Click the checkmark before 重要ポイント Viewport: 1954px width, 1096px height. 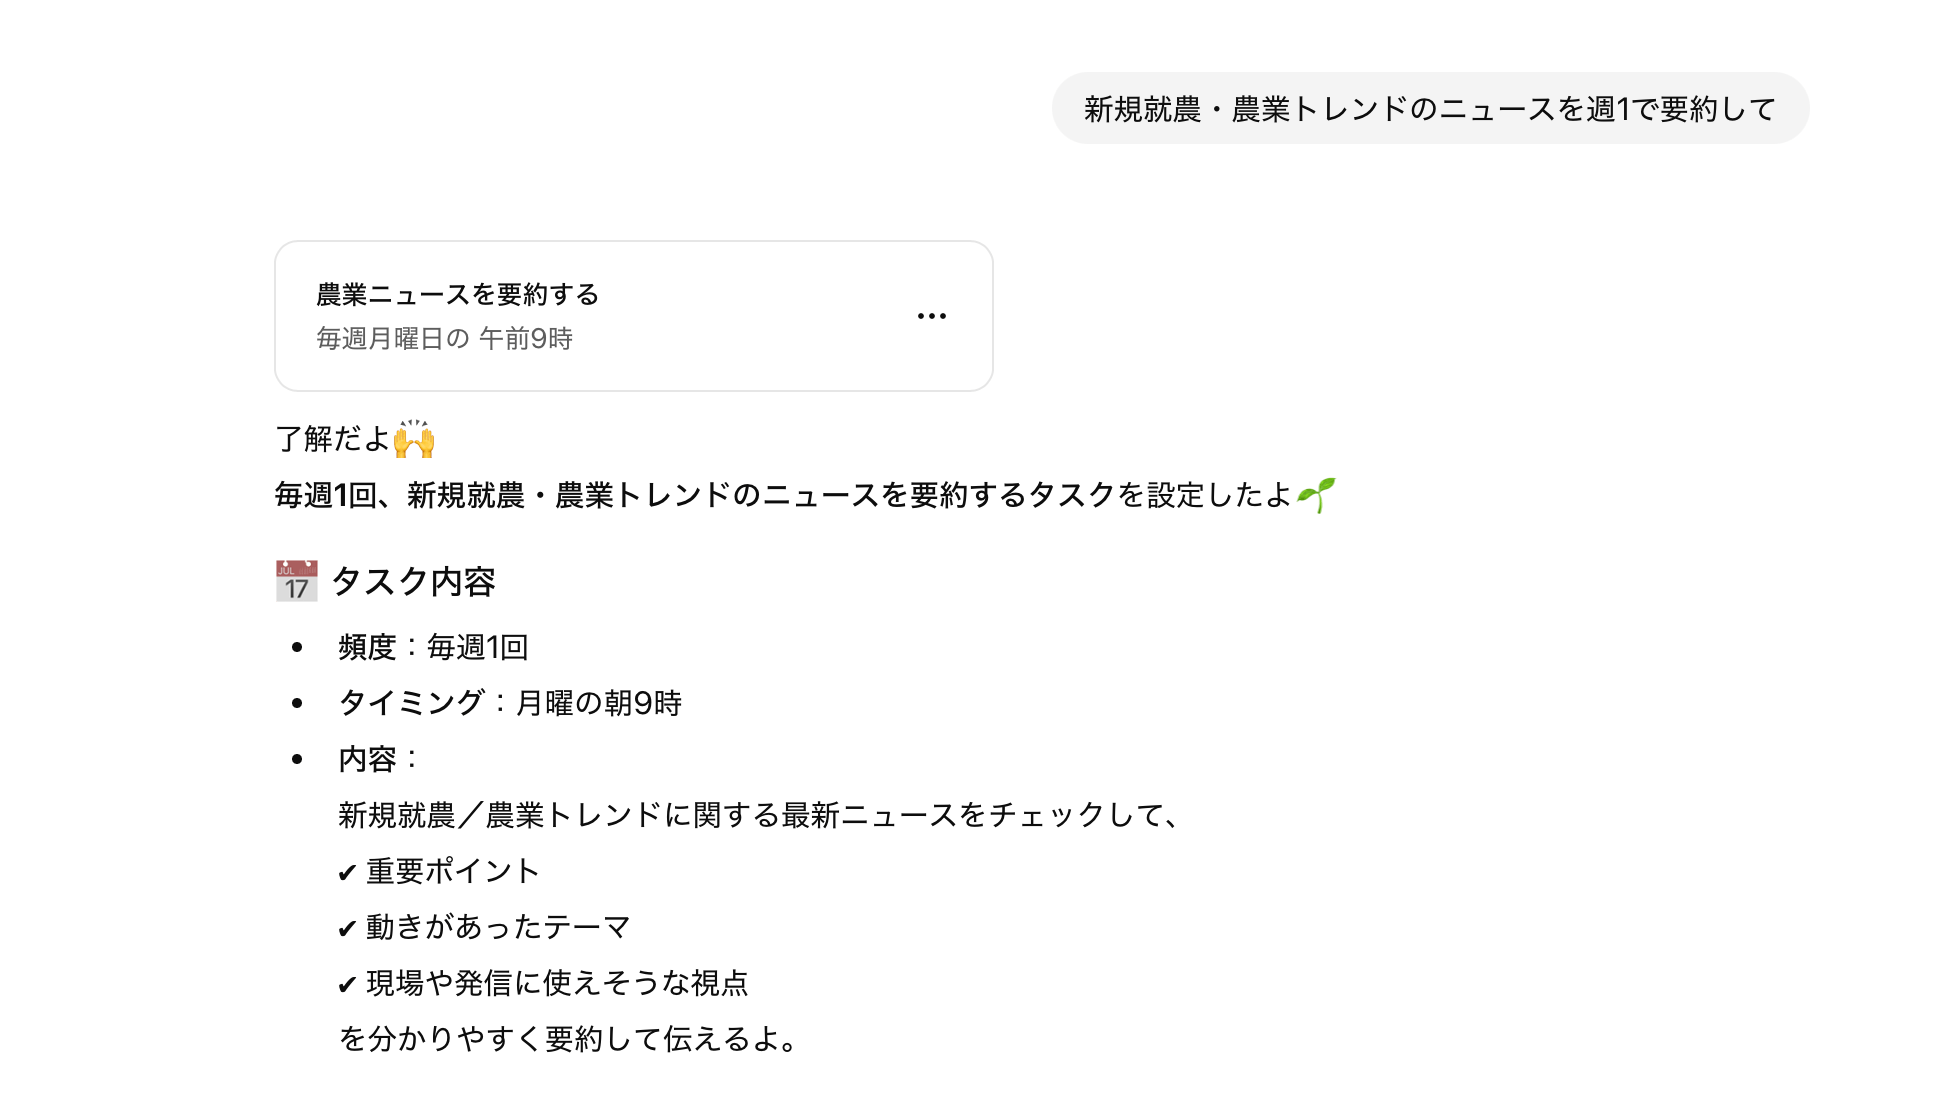point(347,873)
